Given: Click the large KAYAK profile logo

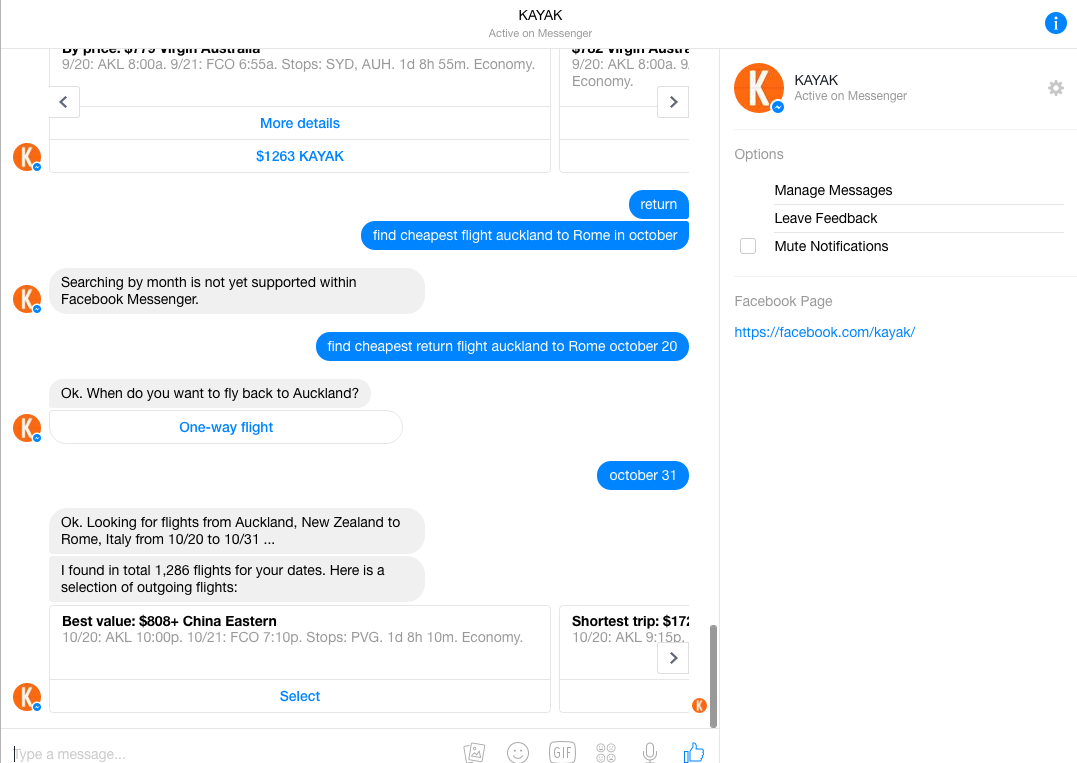Looking at the screenshot, I should [759, 88].
